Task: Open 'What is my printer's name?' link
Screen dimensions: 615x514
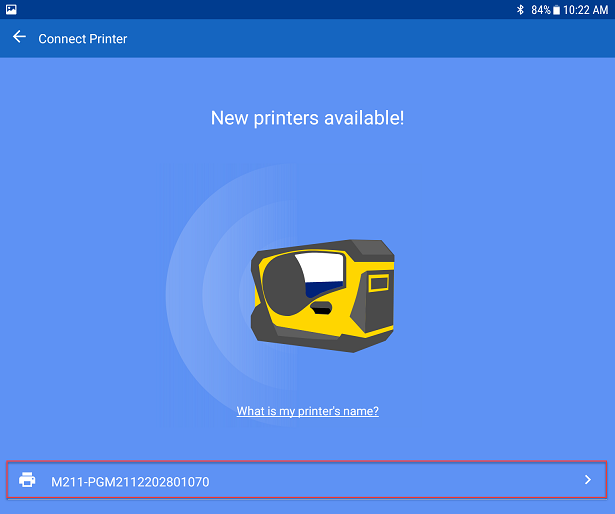Action: pyautogui.click(x=308, y=411)
